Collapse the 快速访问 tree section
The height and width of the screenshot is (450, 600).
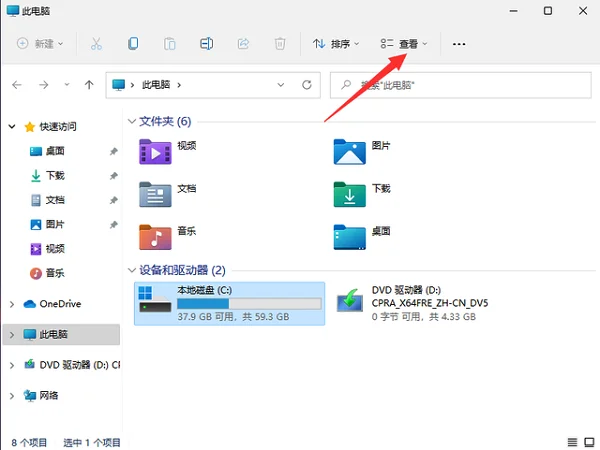coord(12,127)
